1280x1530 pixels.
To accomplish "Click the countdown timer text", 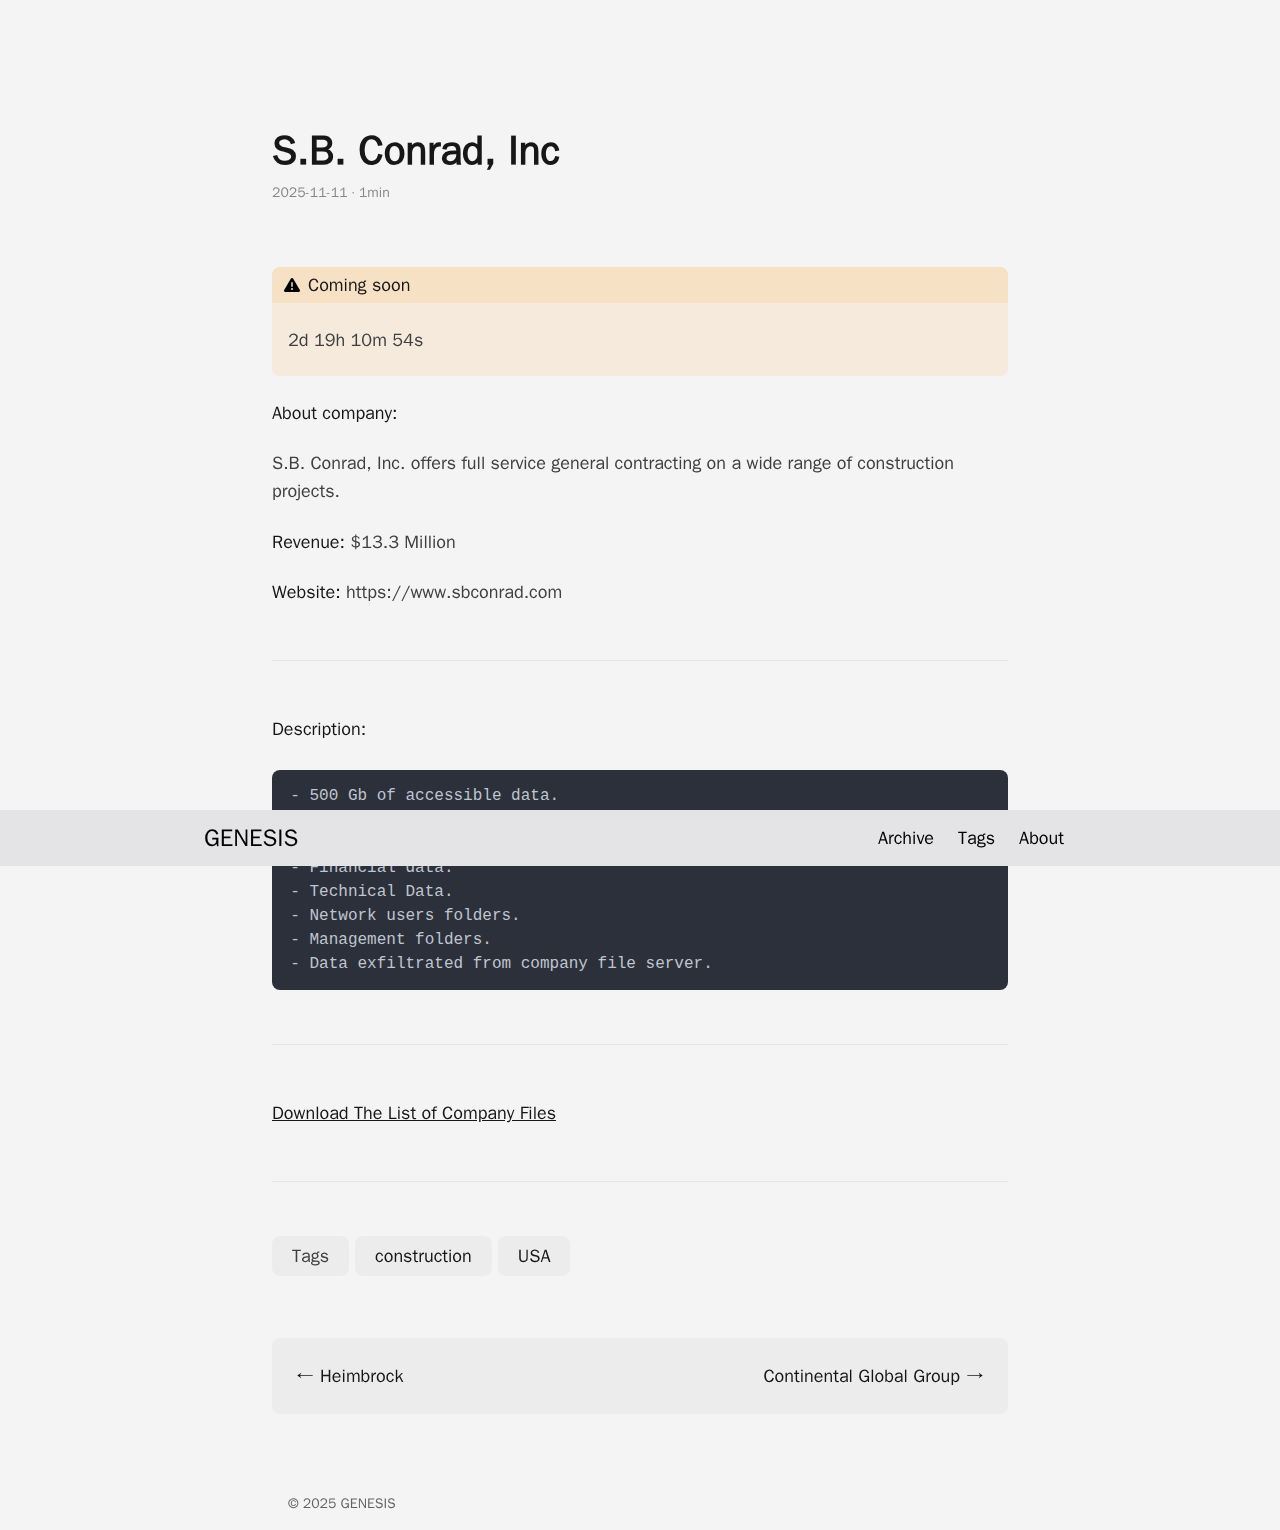I will click(355, 340).
